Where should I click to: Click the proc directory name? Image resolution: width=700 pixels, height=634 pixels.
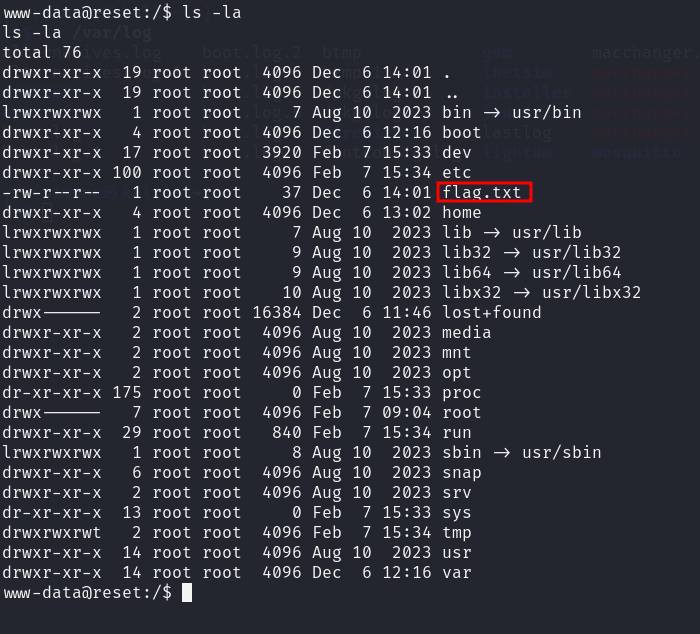461,392
